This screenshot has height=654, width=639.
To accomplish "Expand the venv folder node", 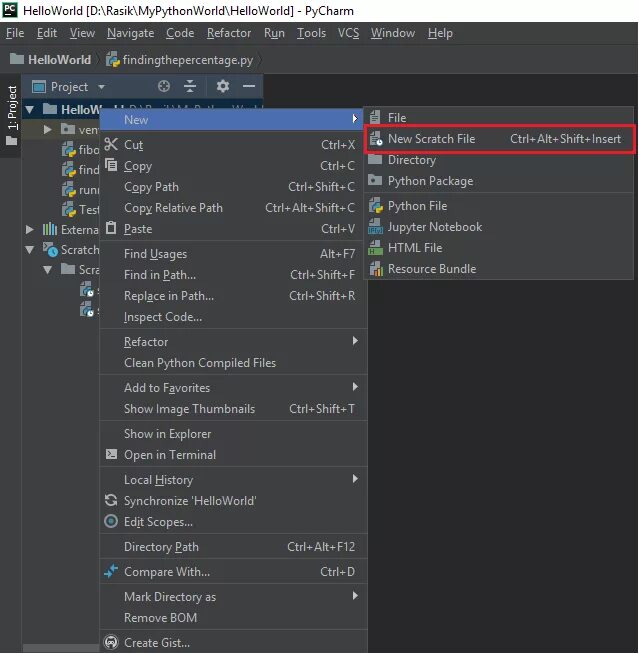I will coord(48,129).
